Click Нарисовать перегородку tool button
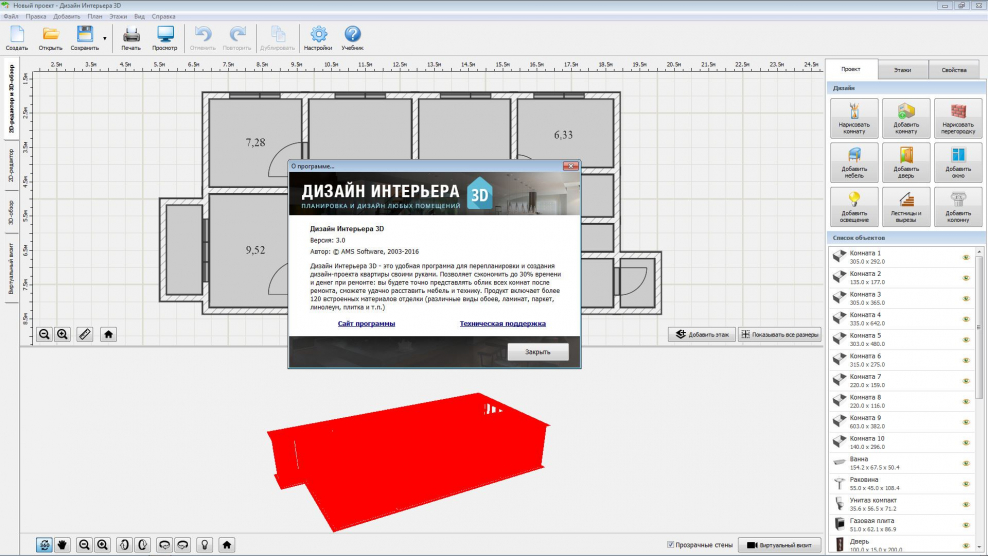The image size is (988, 556). pyautogui.click(x=958, y=118)
